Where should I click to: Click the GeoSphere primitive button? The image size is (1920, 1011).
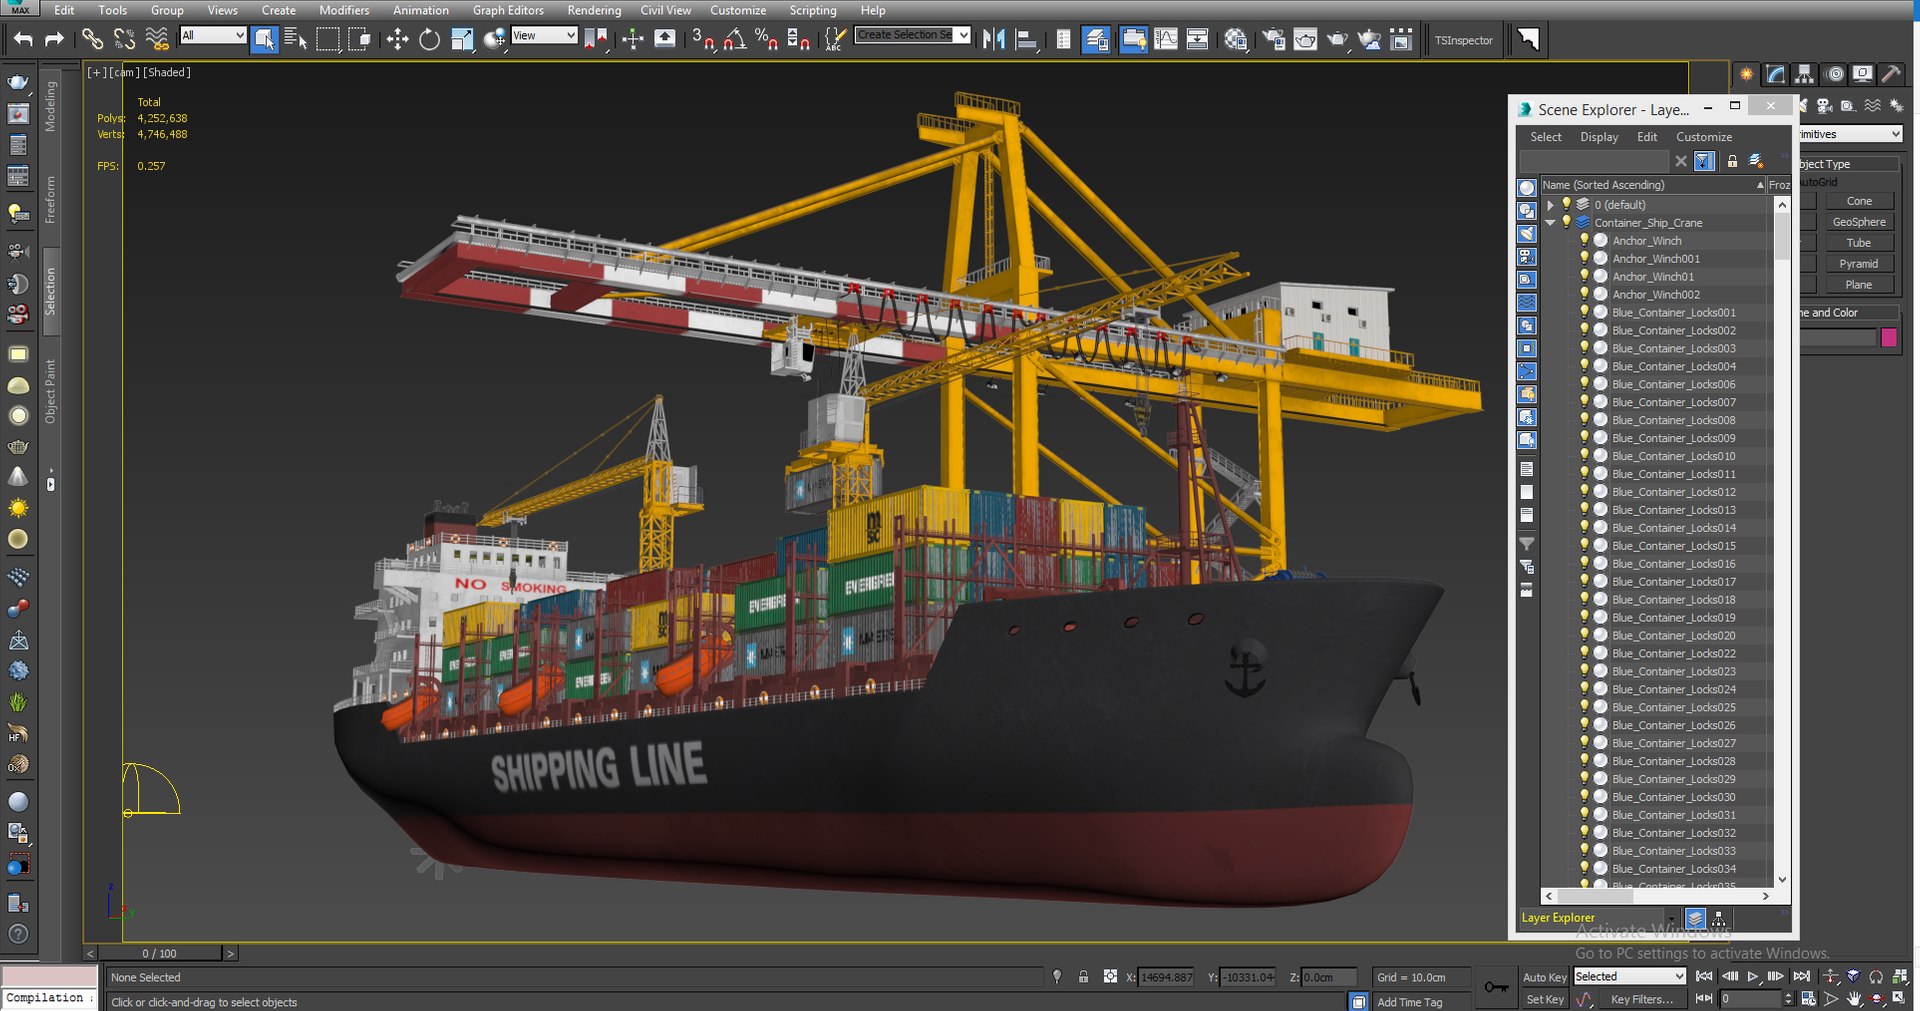tap(1859, 222)
